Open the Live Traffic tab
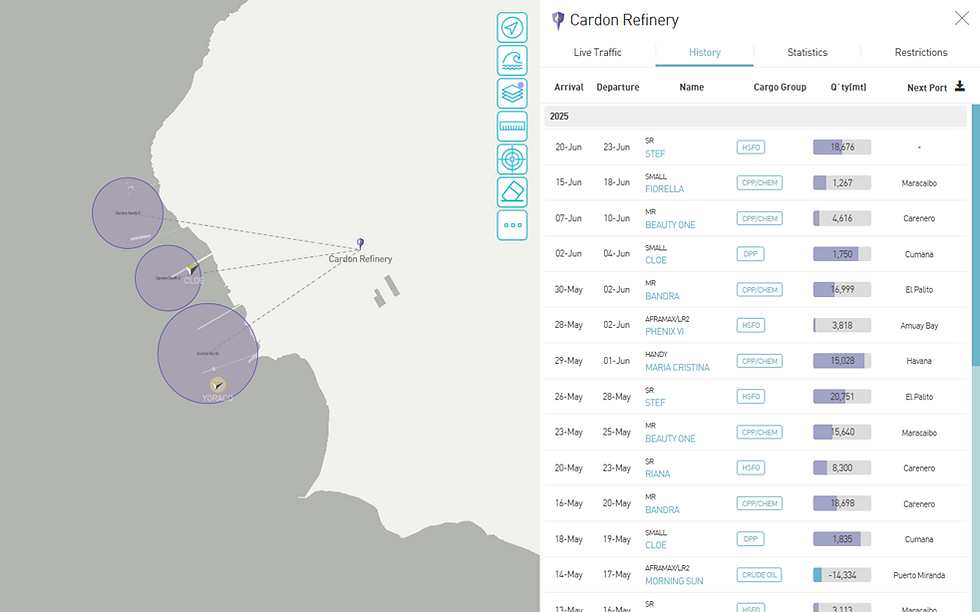 click(597, 52)
